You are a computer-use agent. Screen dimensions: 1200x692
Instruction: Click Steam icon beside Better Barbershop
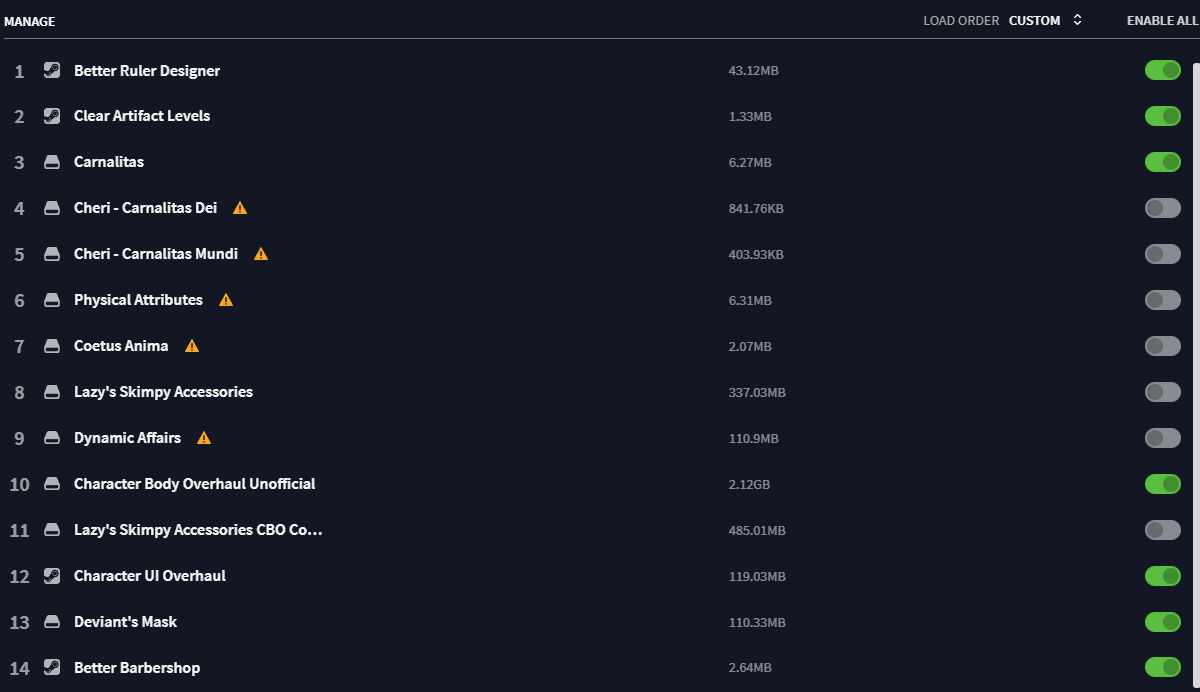click(x=52, y=668)
